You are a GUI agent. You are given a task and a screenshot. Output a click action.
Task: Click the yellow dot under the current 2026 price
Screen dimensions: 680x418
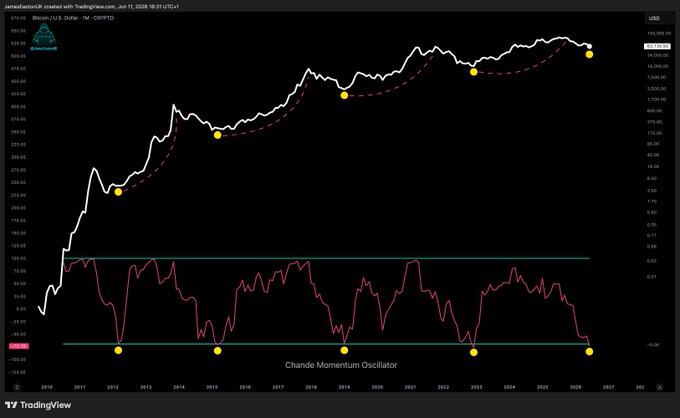coord(589,54)
